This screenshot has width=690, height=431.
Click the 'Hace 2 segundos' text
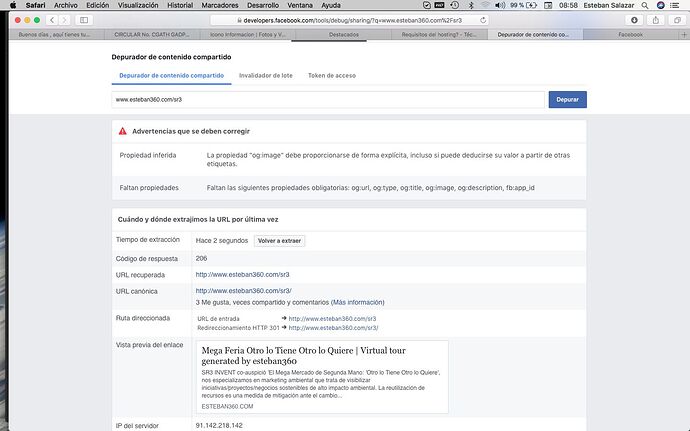(222, 240)
